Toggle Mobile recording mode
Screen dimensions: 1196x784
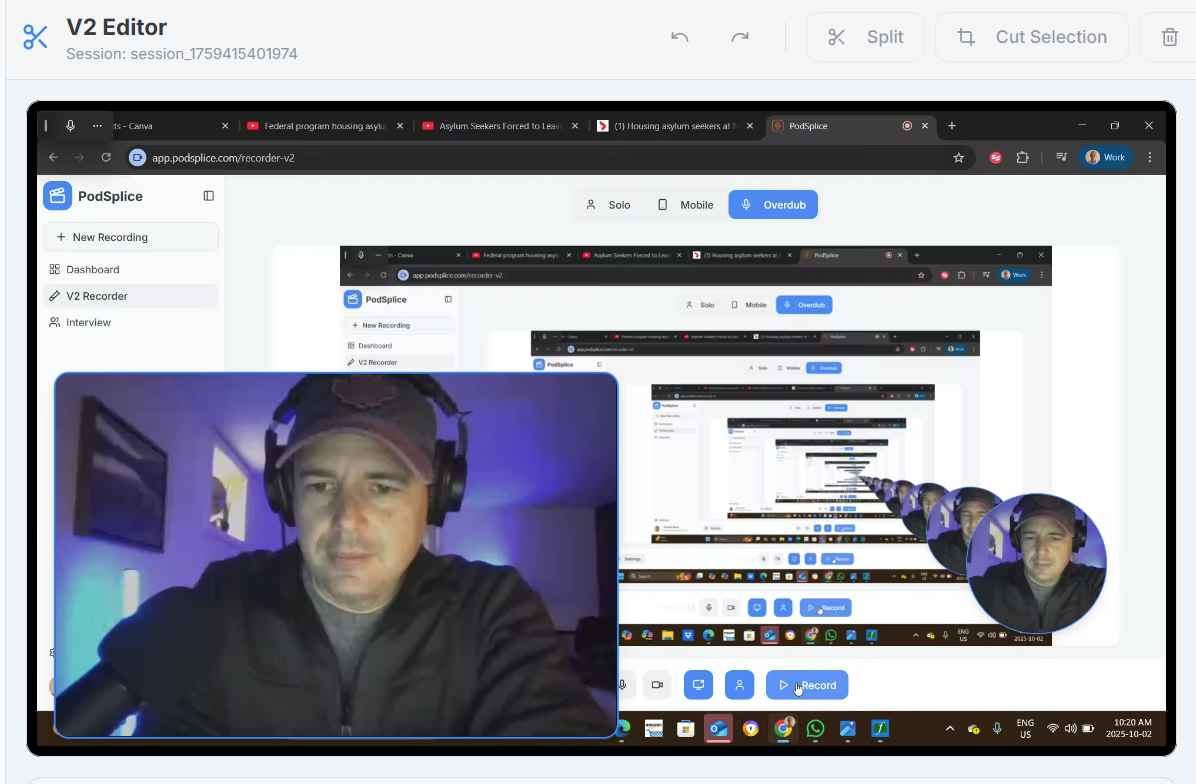(x=685, y=204)
